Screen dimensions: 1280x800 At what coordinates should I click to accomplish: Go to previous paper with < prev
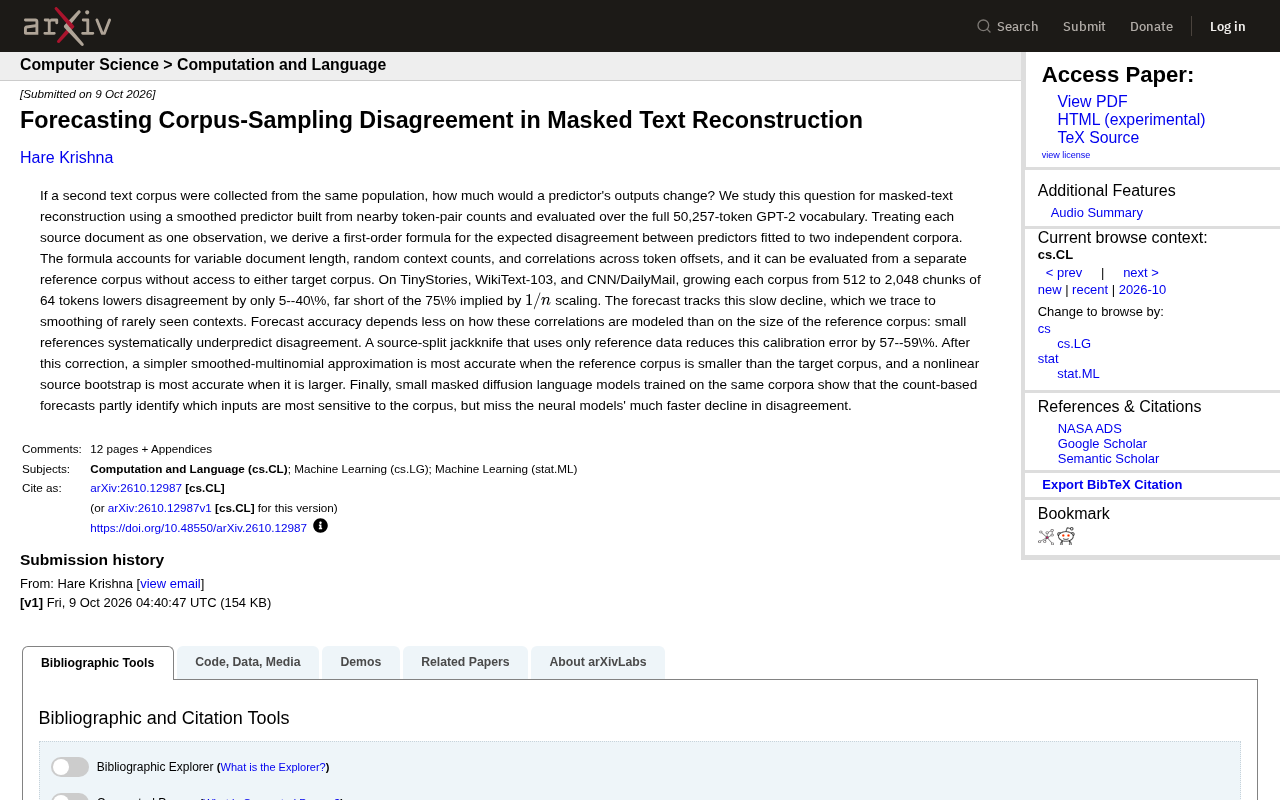pos(1064,273)
